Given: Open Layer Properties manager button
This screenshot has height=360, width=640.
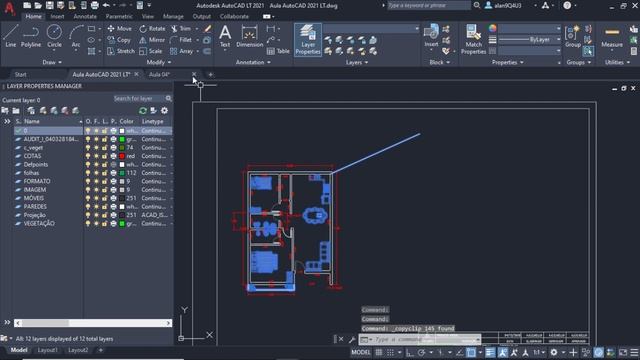Looking at the screenshot, I should point(308,40).
